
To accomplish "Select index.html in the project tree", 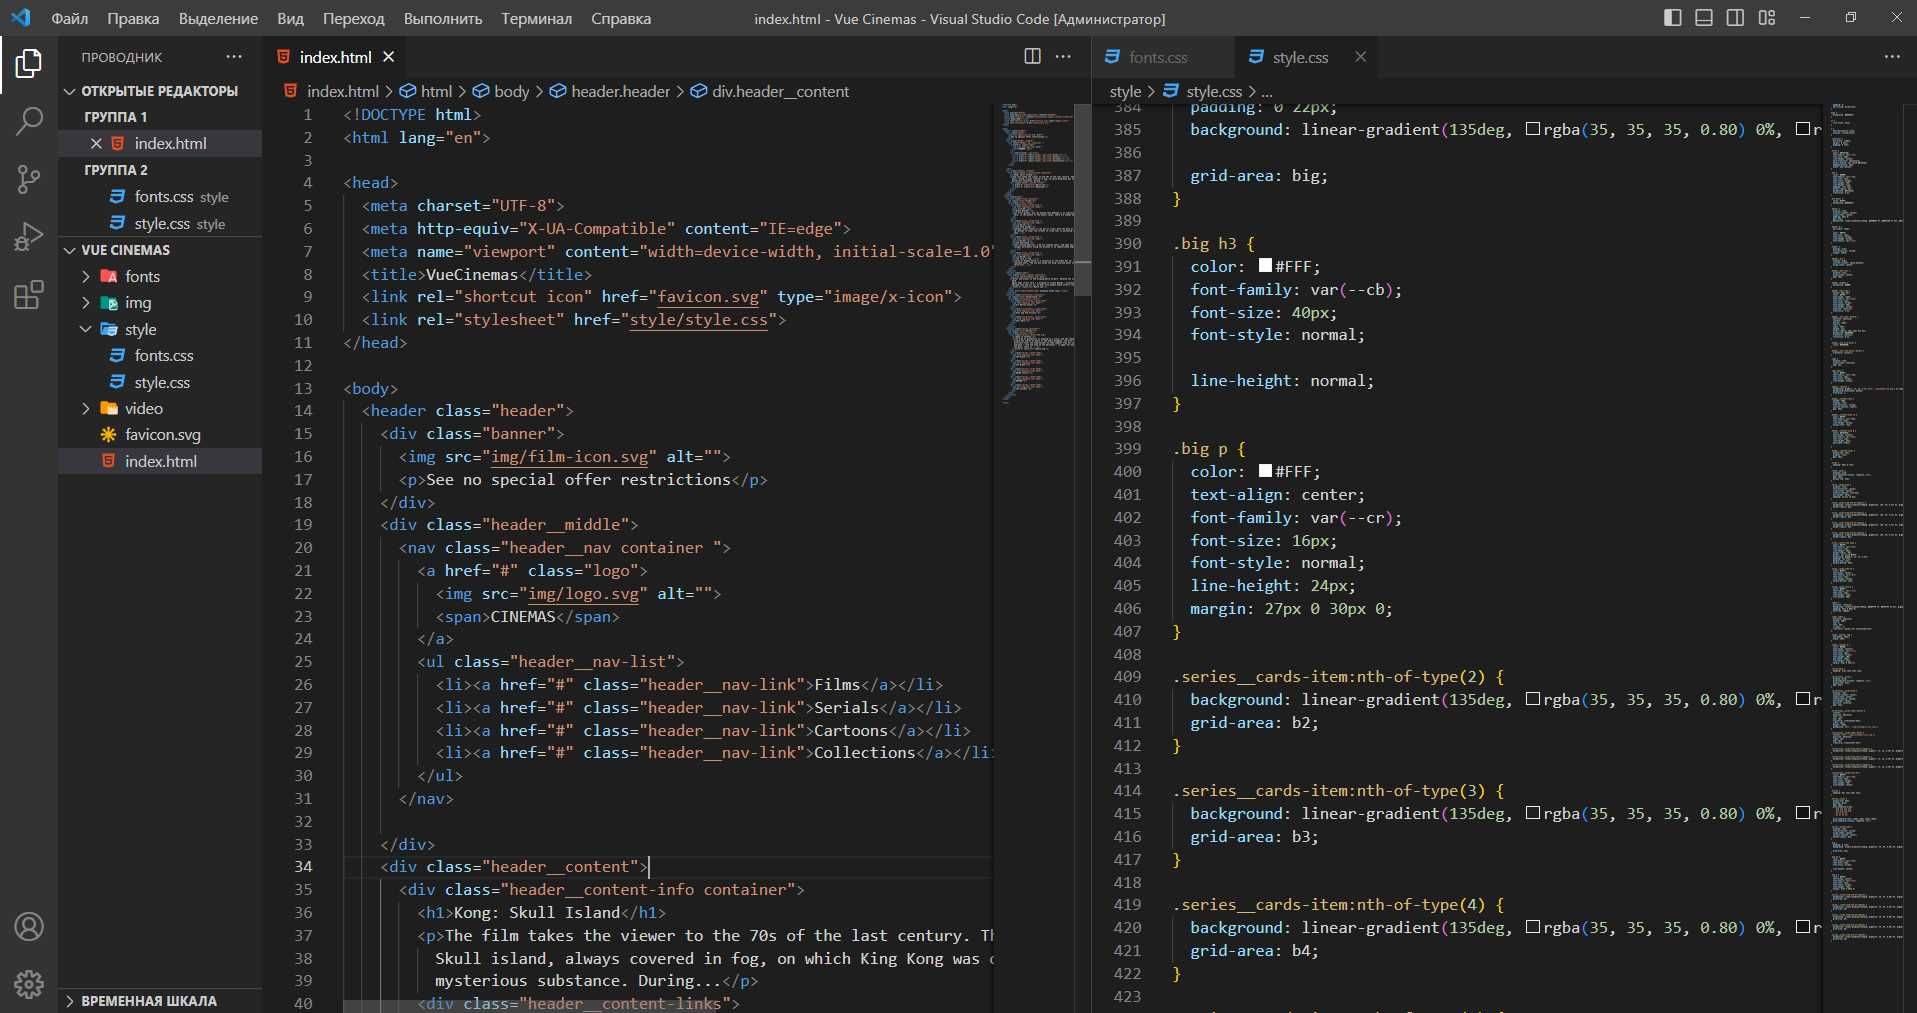I will (x=161, y=461).
